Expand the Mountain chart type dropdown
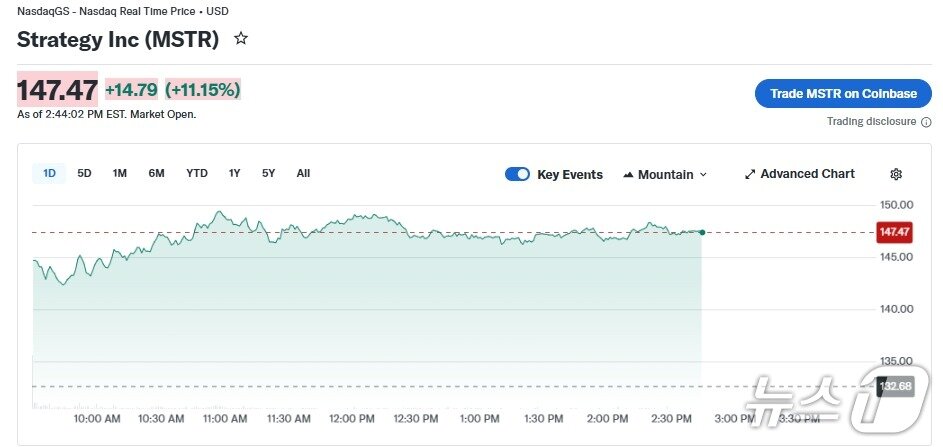Screen dimensions: 943x447 click(703, 175)
